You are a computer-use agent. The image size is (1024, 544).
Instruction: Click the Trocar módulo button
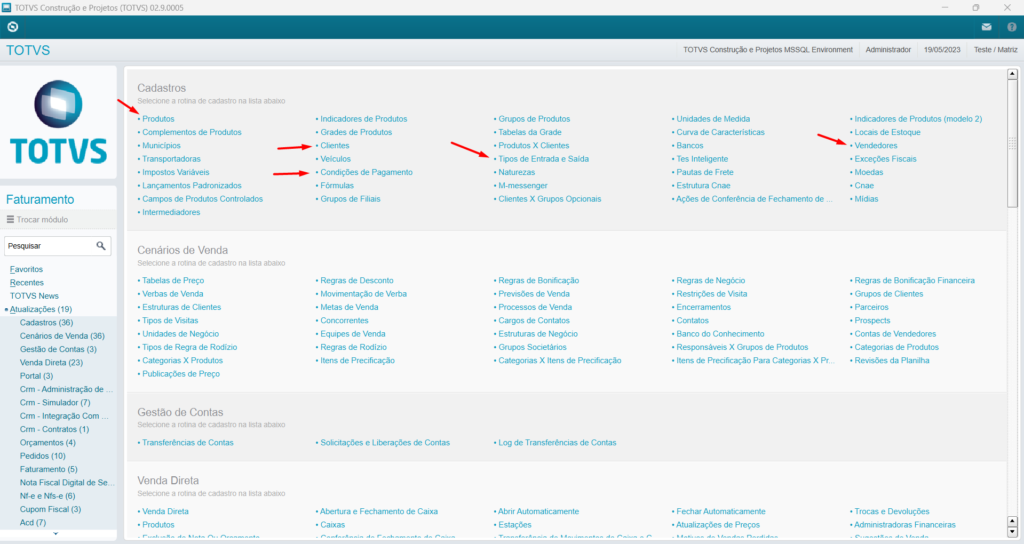[37, 219]
